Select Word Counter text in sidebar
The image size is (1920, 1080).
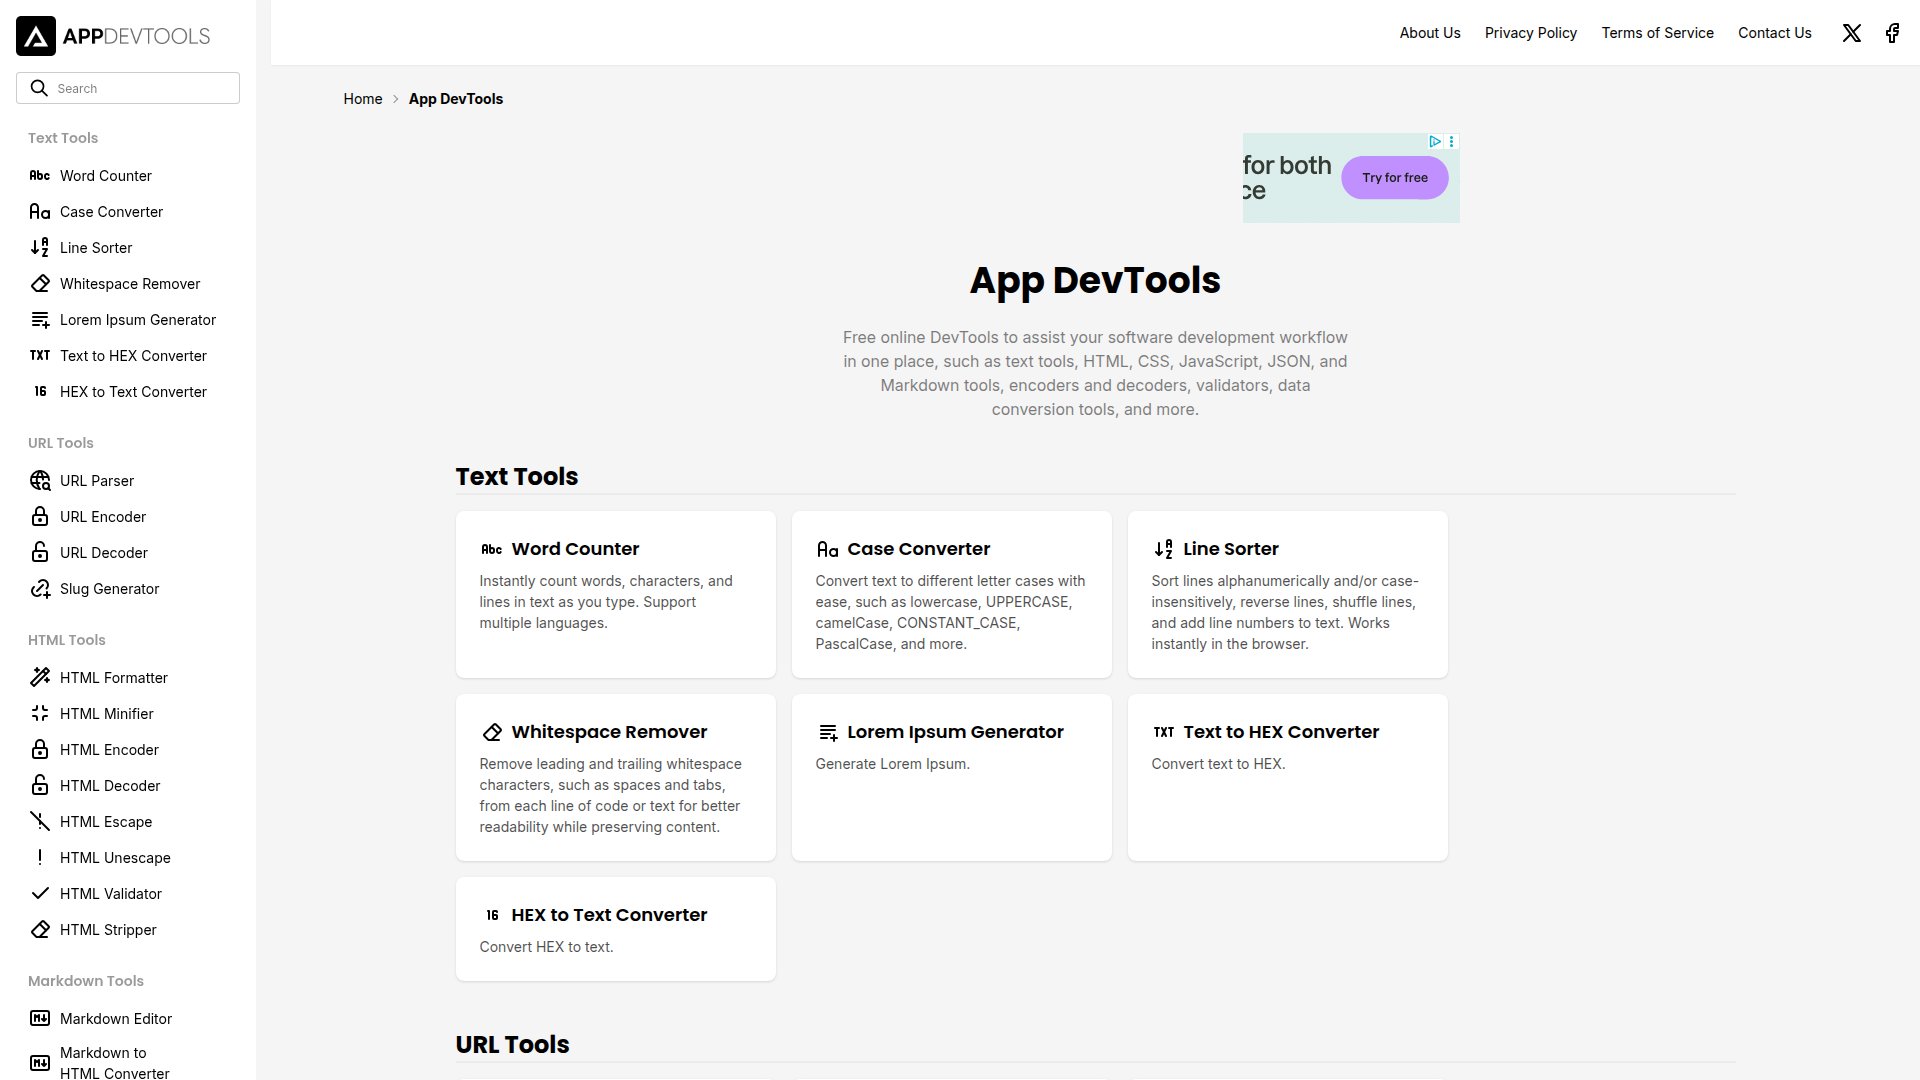tap(106, 176)
